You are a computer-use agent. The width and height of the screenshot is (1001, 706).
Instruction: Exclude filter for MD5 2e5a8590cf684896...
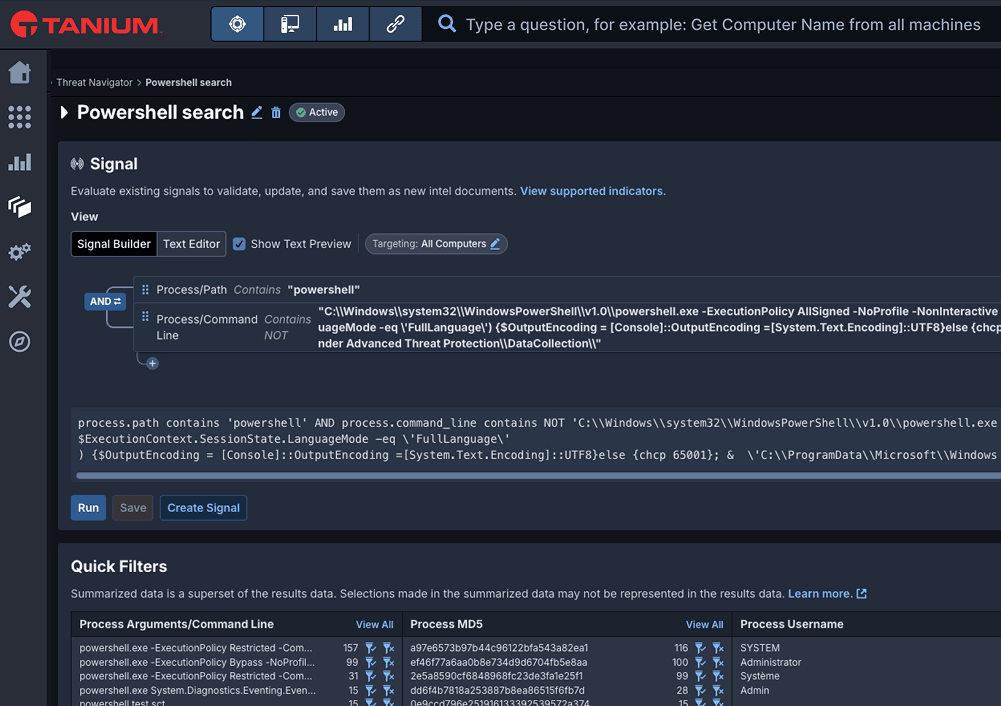click(x=718, y=676)
